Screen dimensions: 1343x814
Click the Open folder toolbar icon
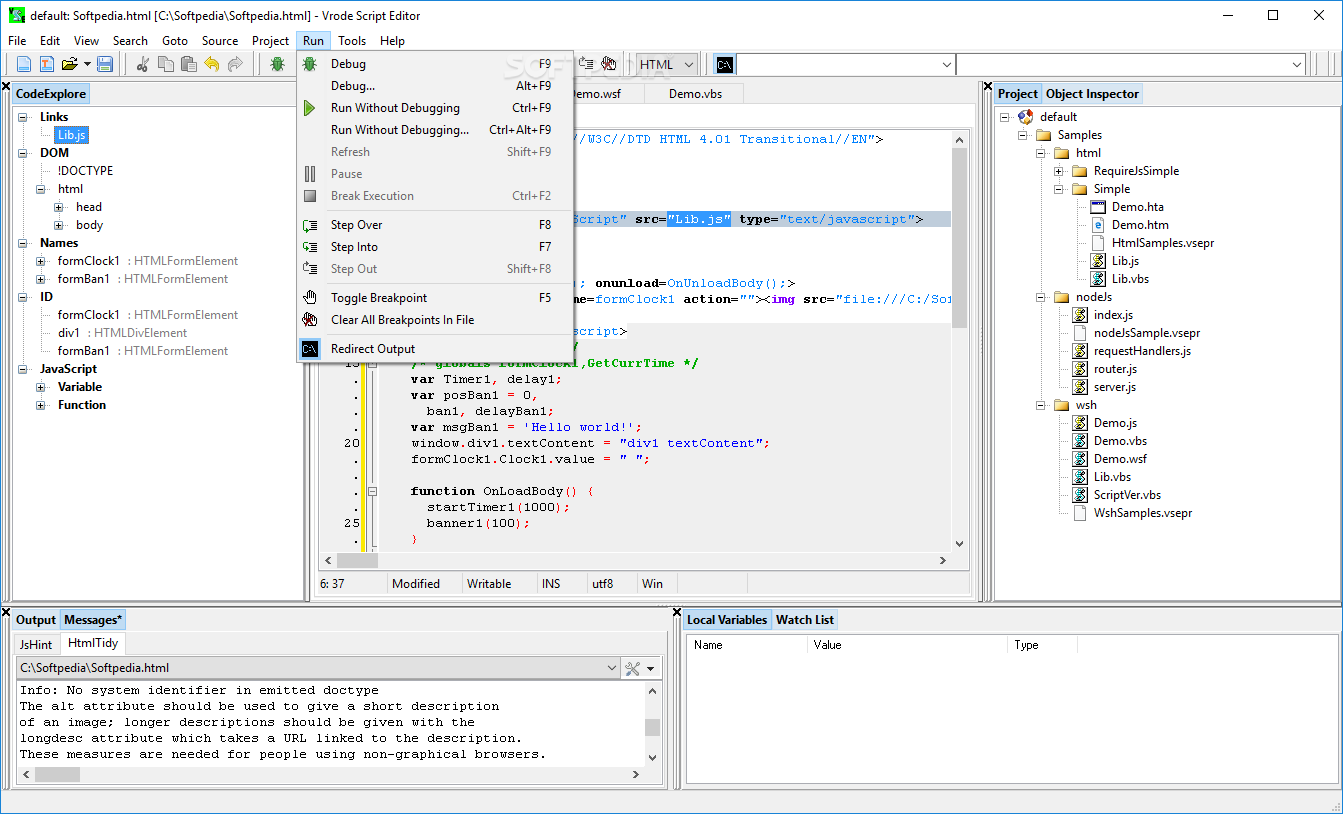[70, 64]
